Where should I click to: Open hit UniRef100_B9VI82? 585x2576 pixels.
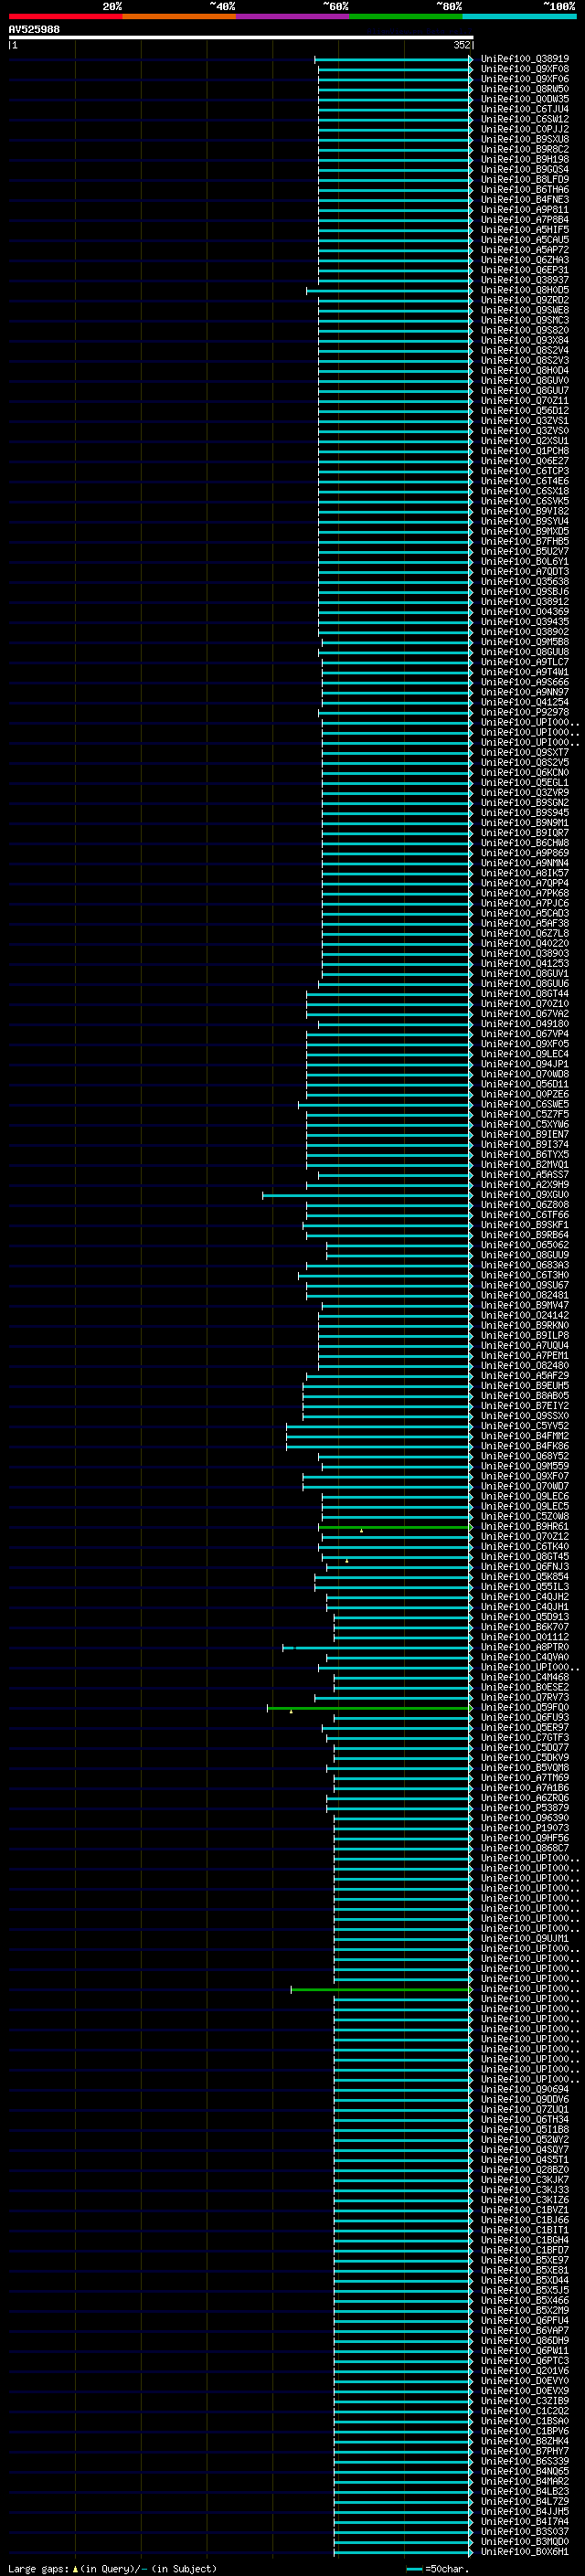525,511
